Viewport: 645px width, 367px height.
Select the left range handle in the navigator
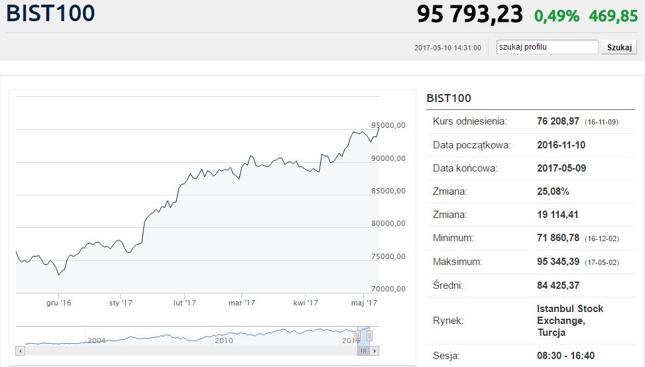tap(357, 336)
